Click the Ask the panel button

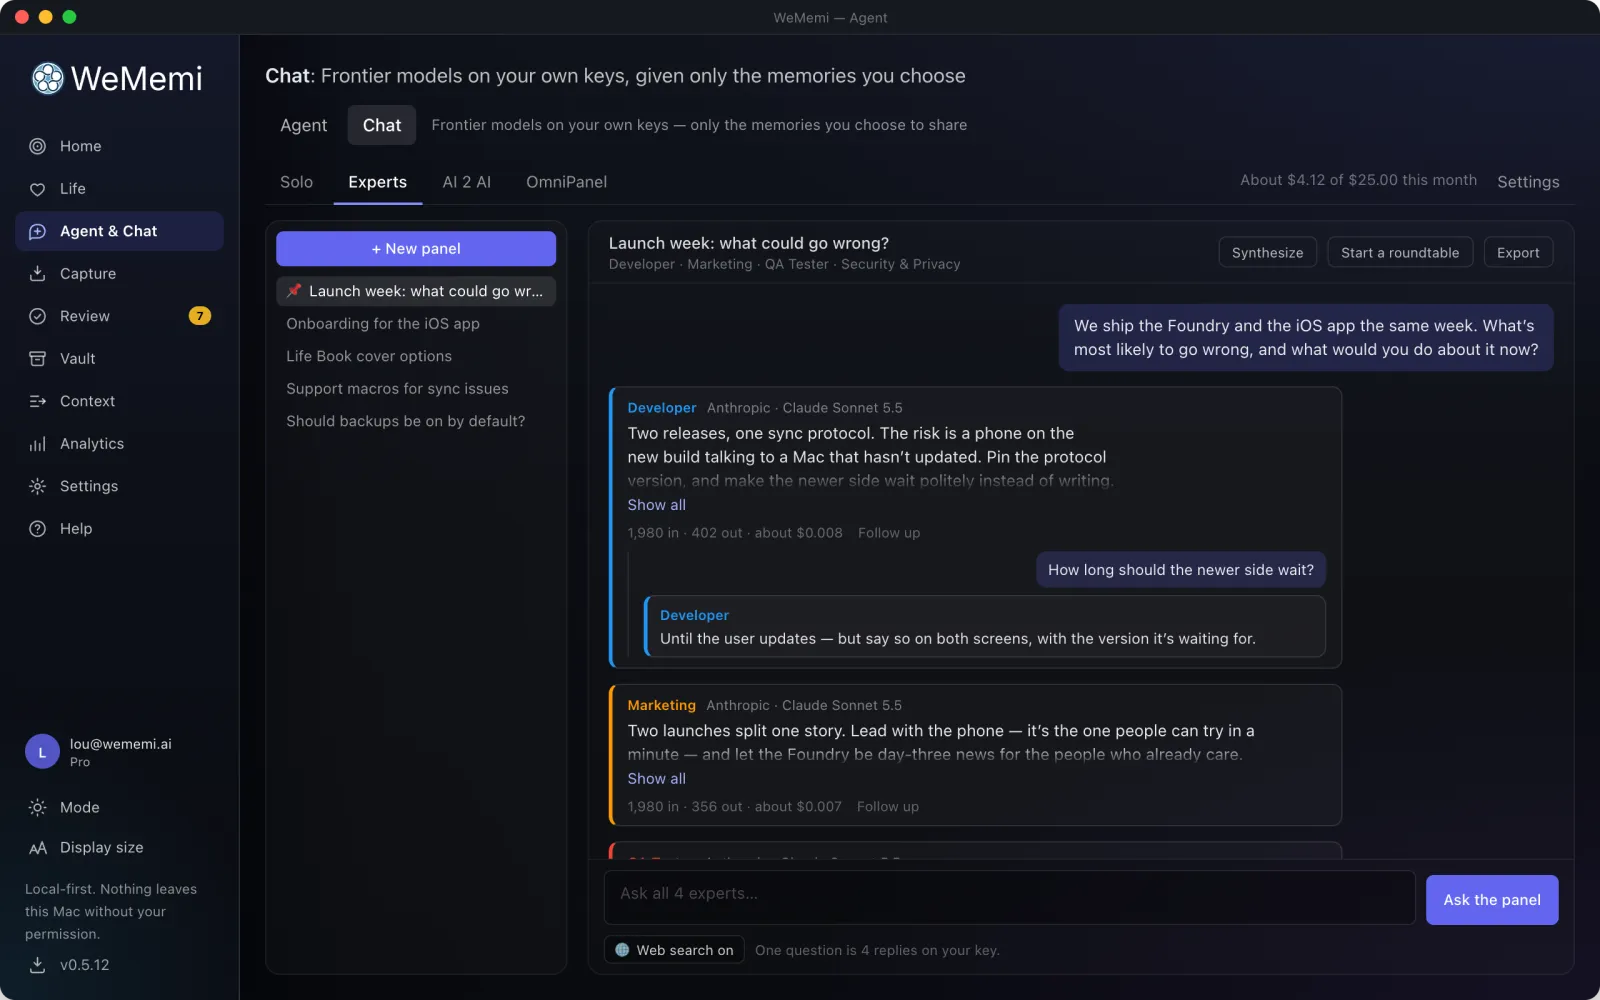1492,900
